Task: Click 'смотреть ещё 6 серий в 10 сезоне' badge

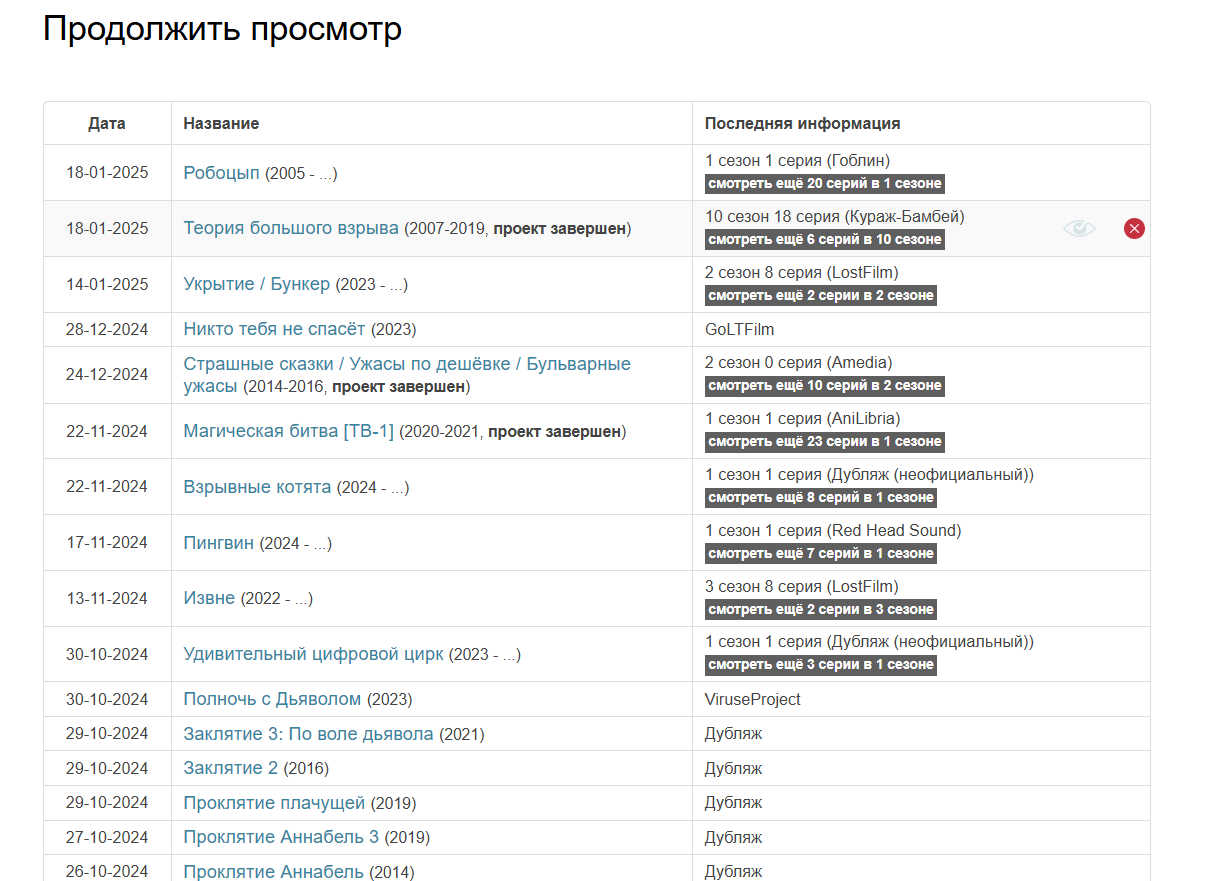Action: coord(824,240)
